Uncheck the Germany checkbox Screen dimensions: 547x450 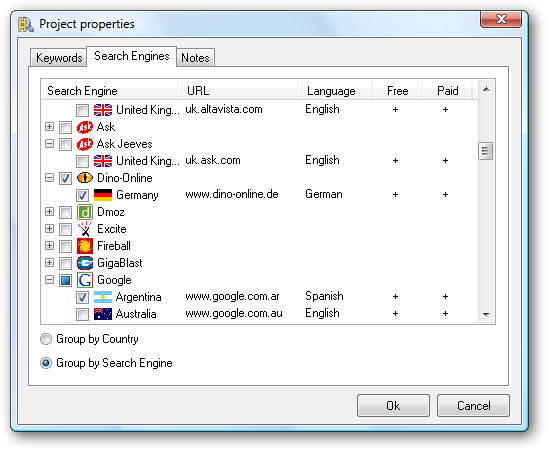point(83,195)
